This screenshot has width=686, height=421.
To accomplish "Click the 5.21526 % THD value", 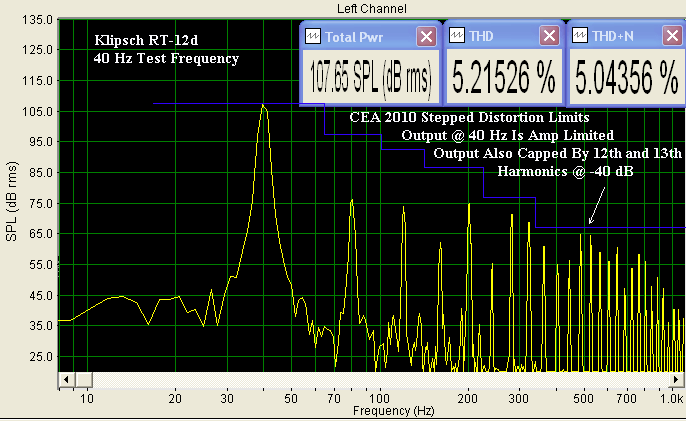I will point(504,77).
